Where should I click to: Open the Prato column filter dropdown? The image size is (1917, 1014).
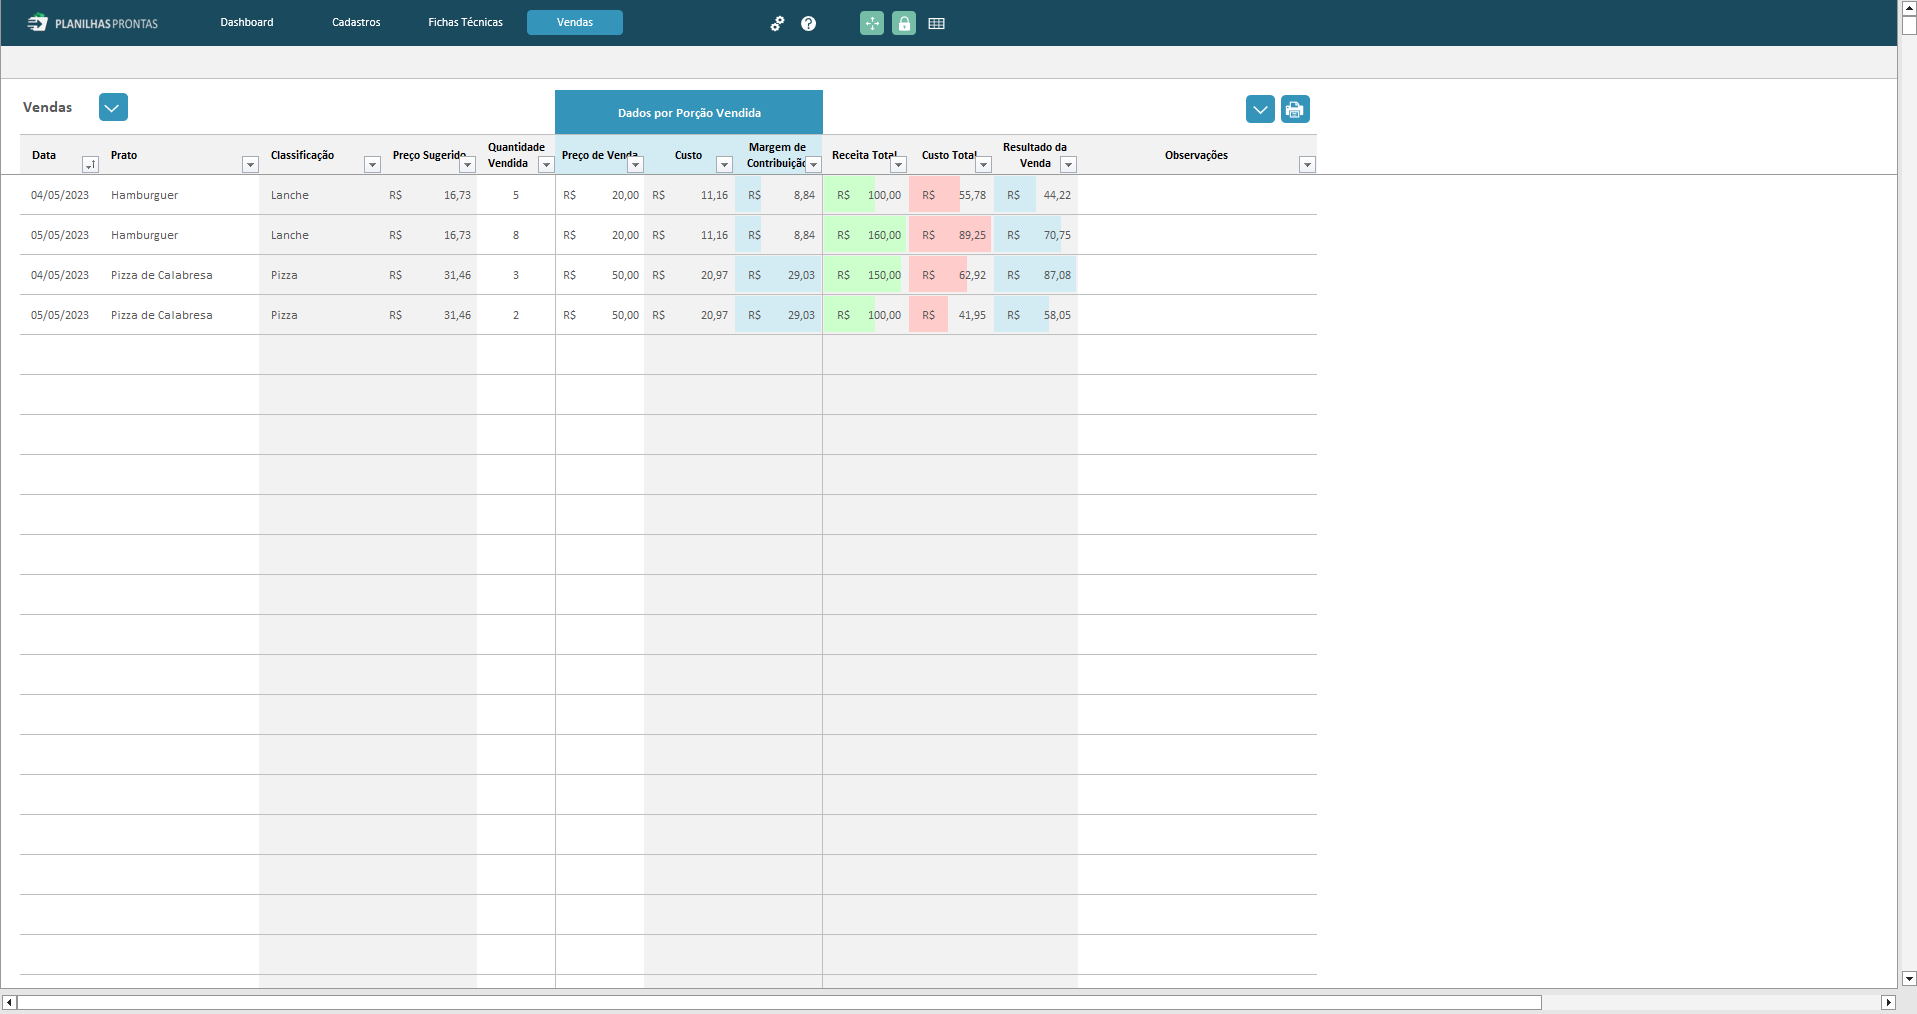[250, 165]
